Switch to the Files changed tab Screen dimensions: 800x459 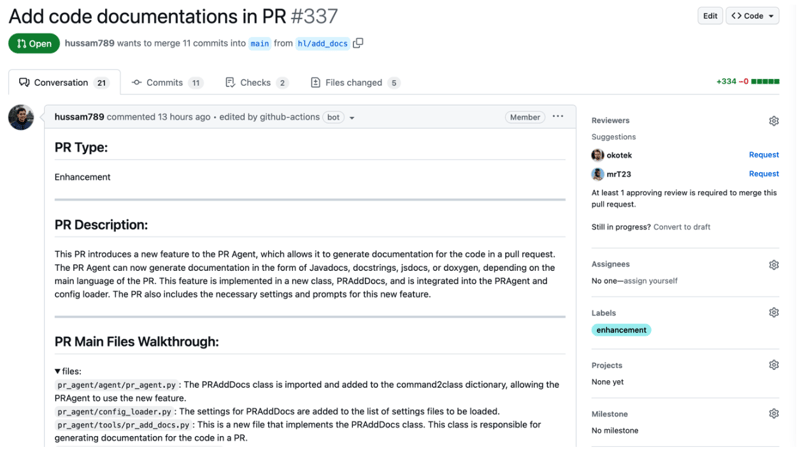tap(355, 83)
